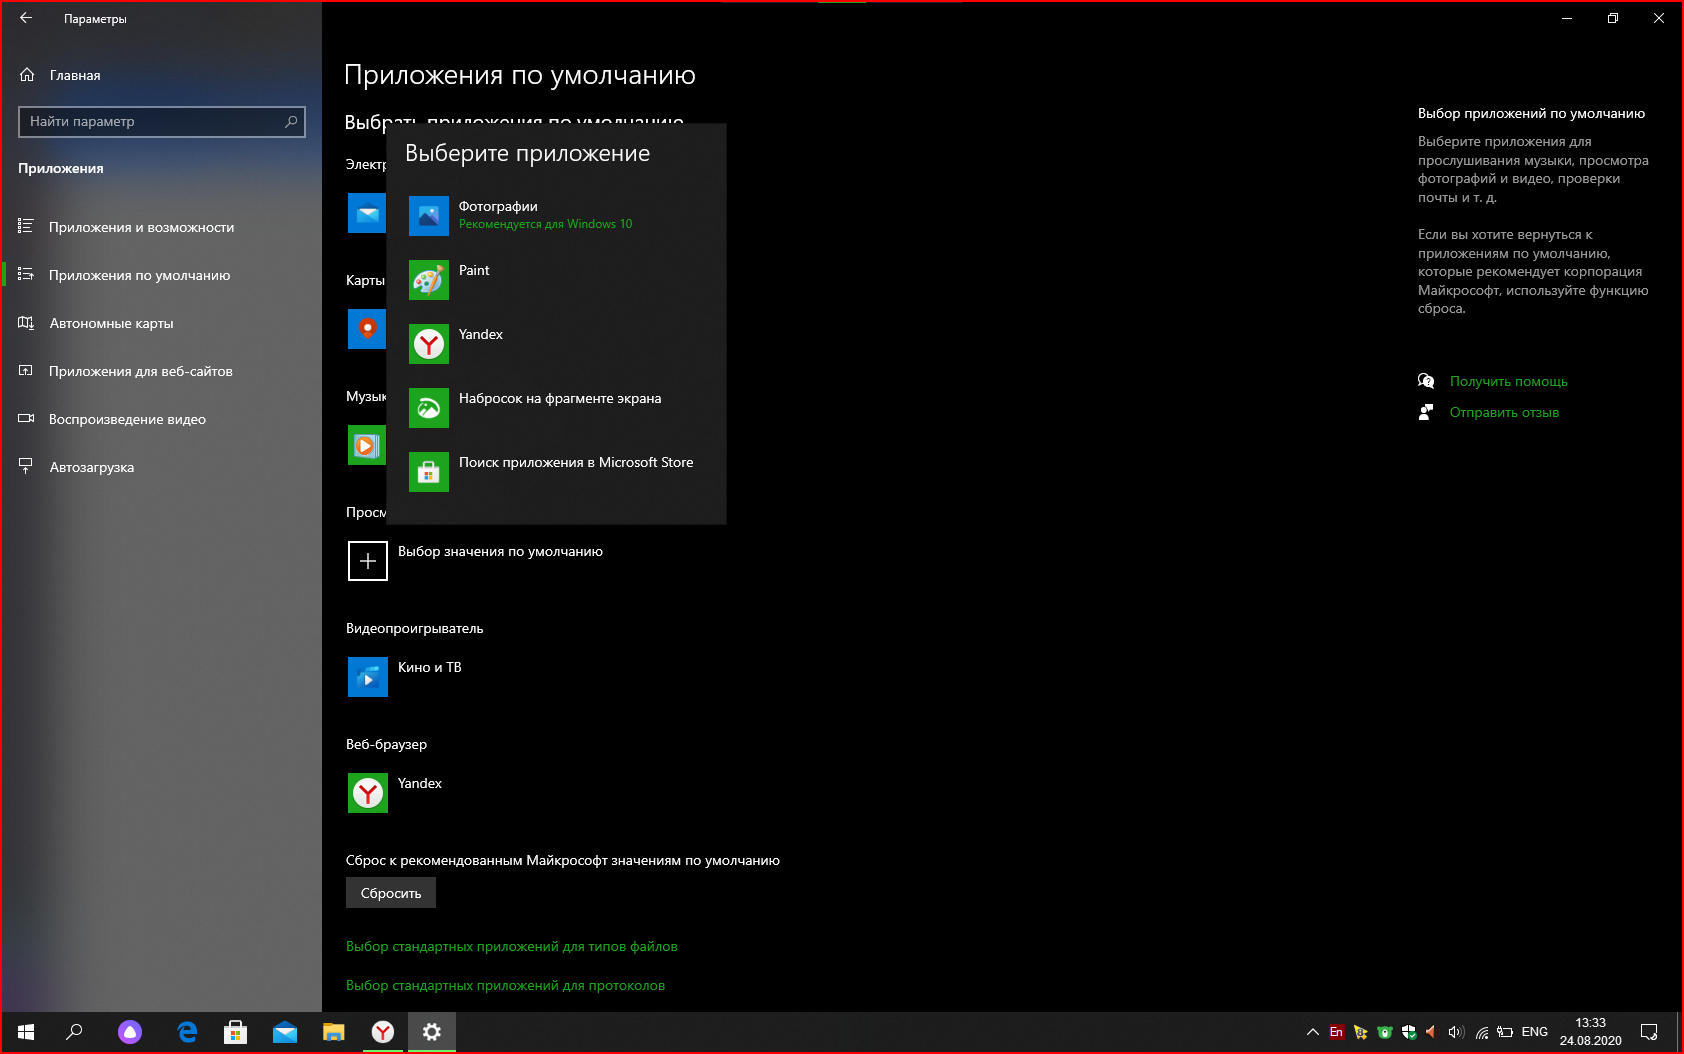Click Выбор значения по умолчанию
Image resolution: width=1684 pixels, height=1054 pixels.
coord(500,551)
